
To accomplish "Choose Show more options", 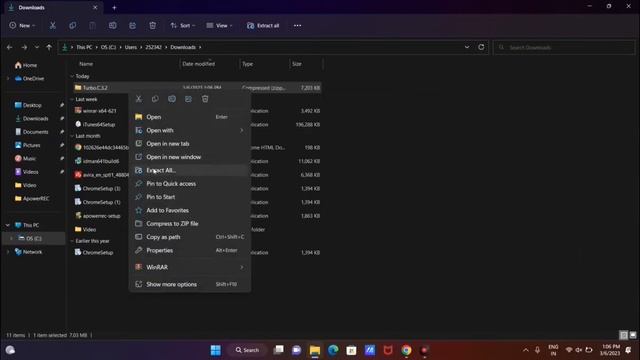I will click(x=189, y=284).
